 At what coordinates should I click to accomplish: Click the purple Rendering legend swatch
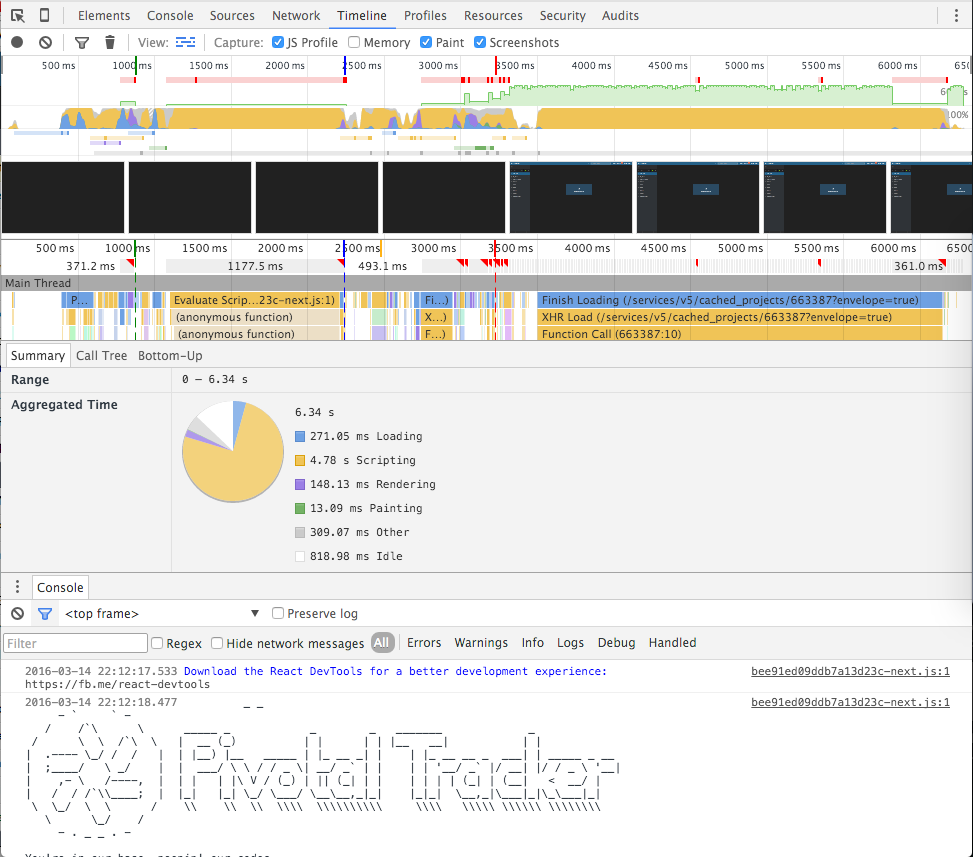tap(300, 484)
